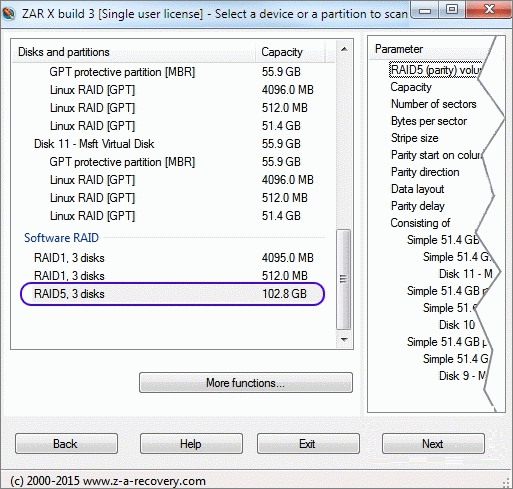Go to the Next step
513x489 pixels.
[433, 444]
